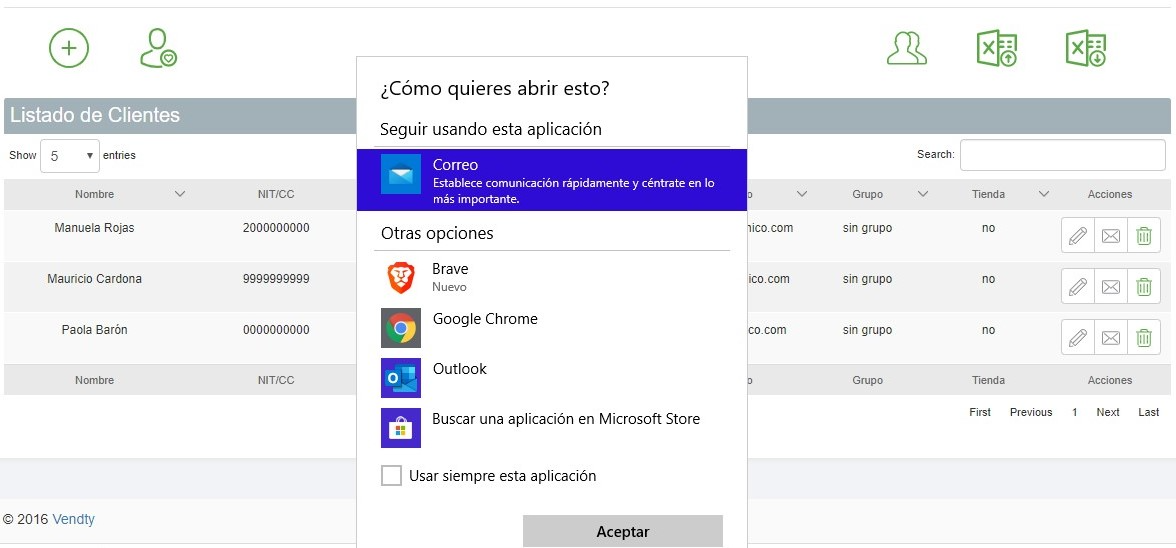Delete Mauricio Cardona with trash icon
Image resolution: width=1176 pixels, height=548 pixels.
pos(1144,286)
